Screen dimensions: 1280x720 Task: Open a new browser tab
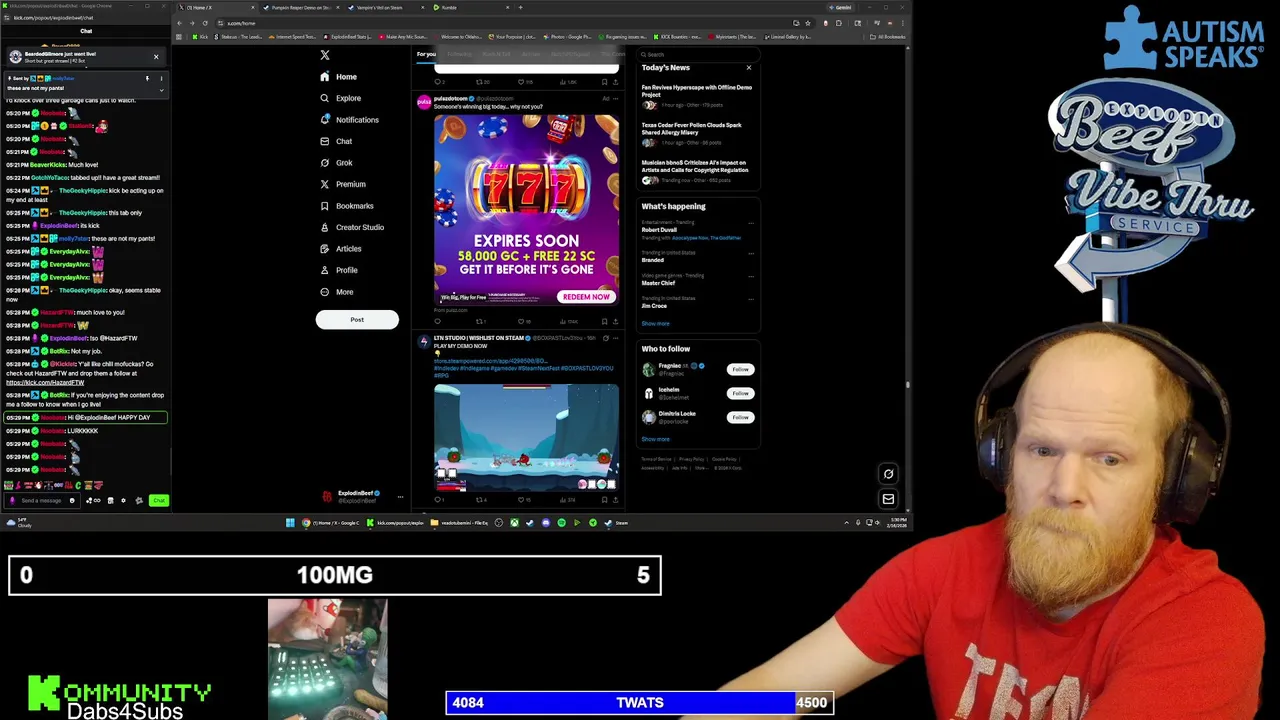(520, 8)
